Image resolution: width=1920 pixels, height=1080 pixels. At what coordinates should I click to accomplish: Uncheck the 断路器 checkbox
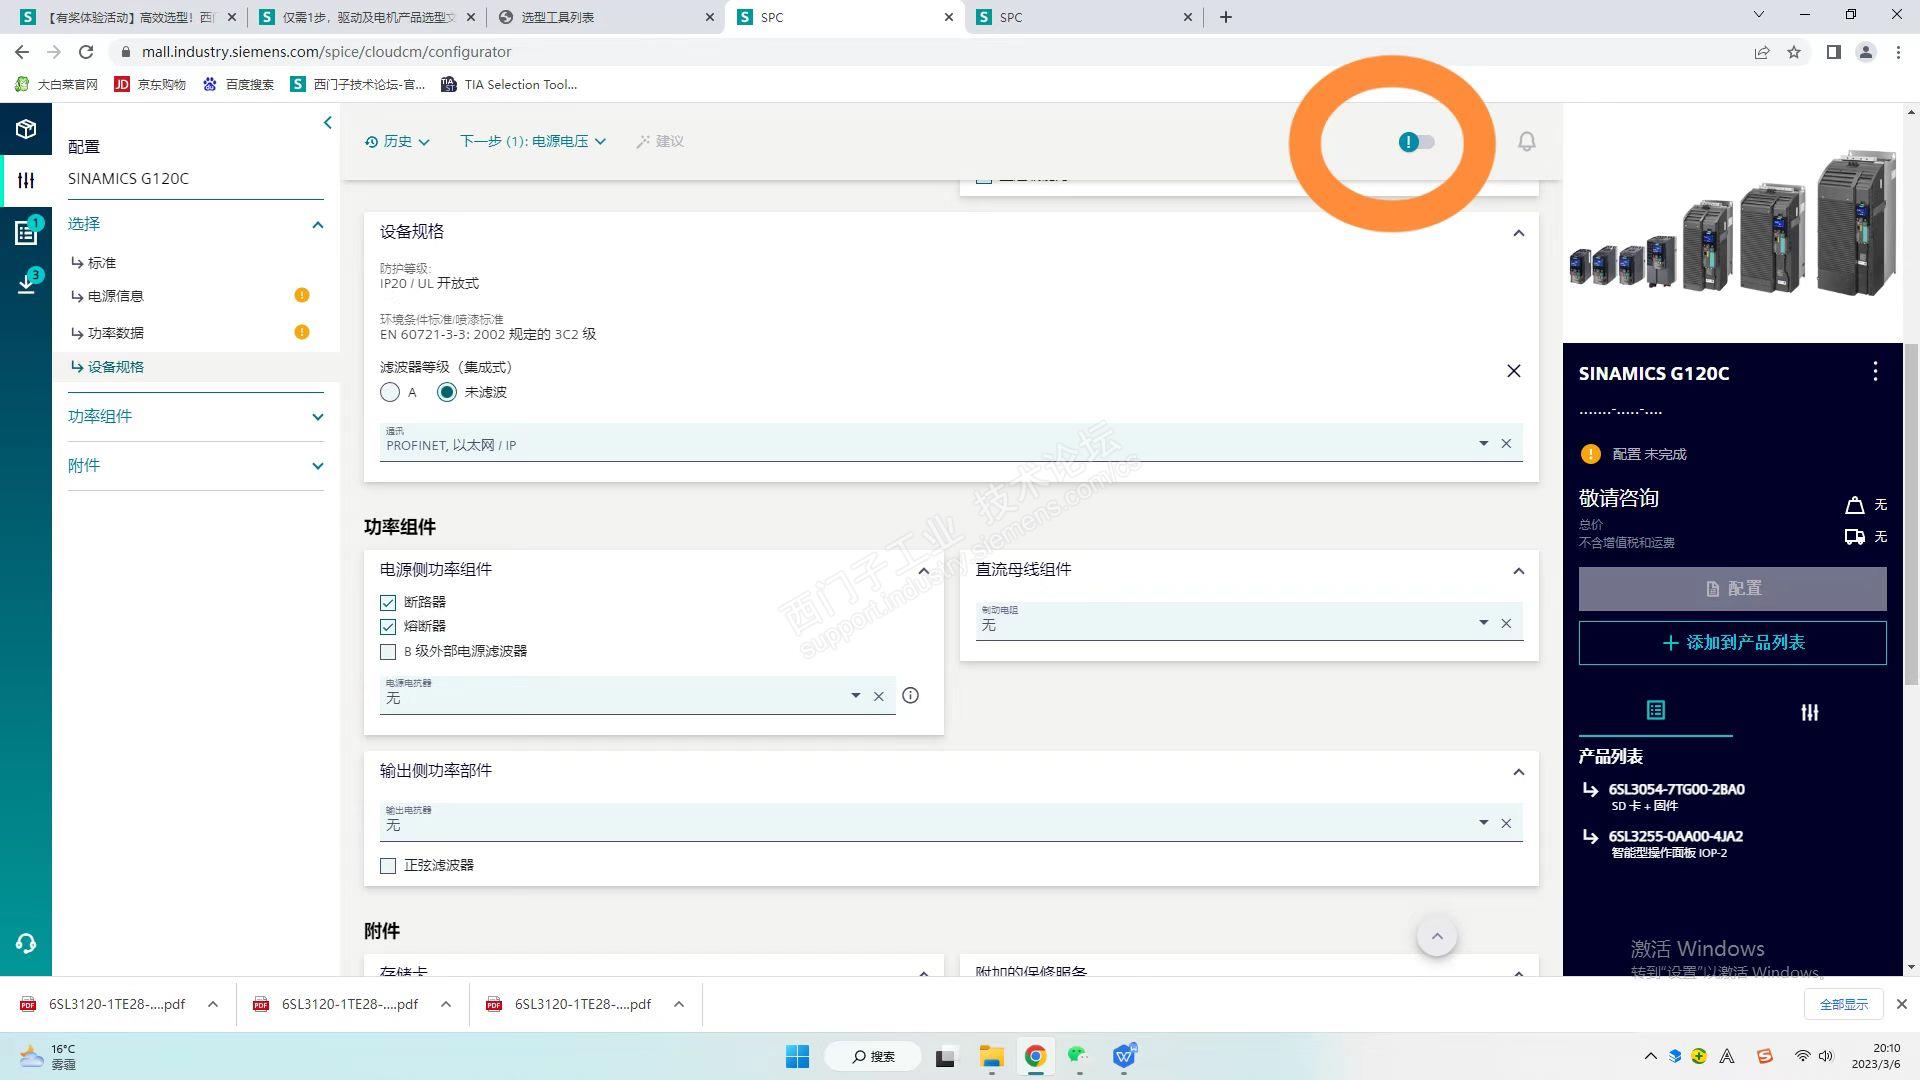tap(388, 603)
